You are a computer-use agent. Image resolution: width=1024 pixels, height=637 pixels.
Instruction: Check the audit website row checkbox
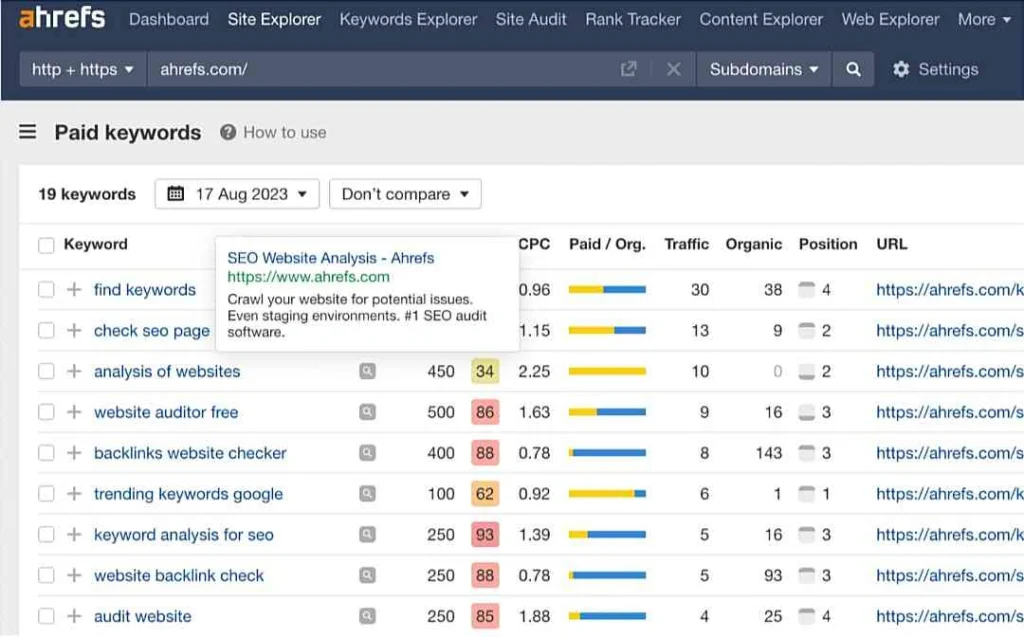click(x=46, y=616)
